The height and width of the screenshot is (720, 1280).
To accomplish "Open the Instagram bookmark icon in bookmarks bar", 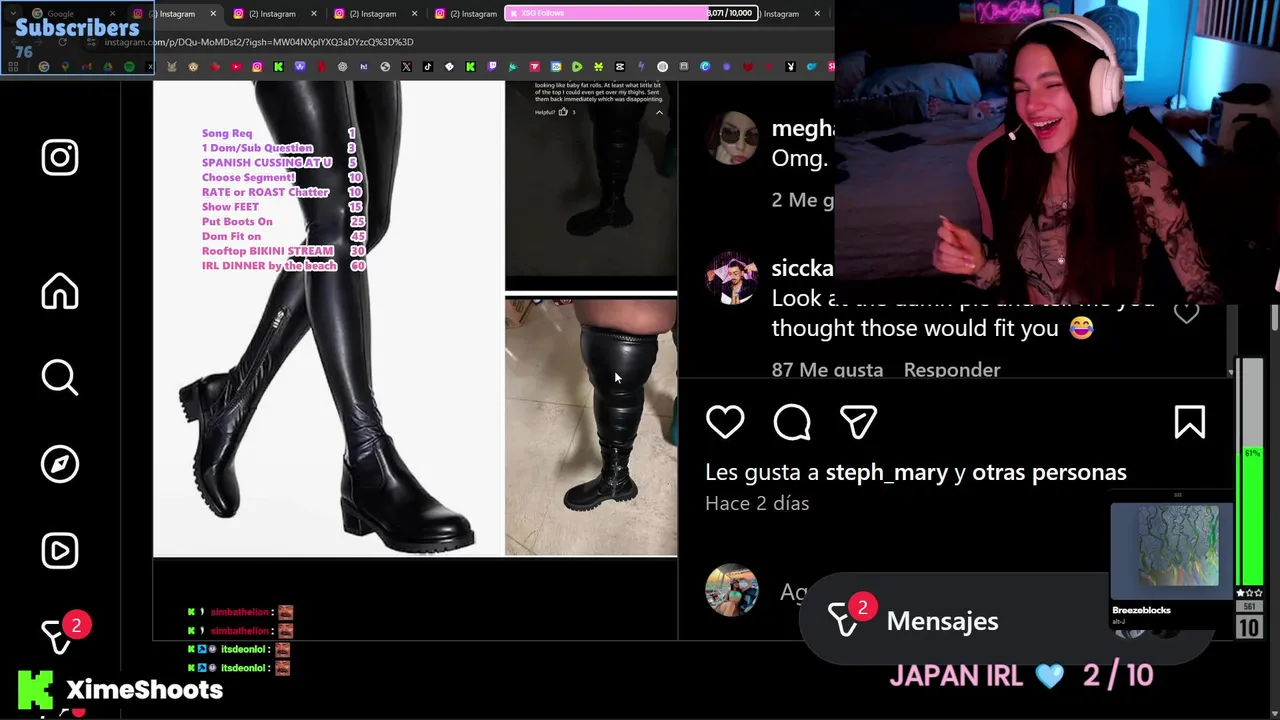I will (x=257, y=67).
